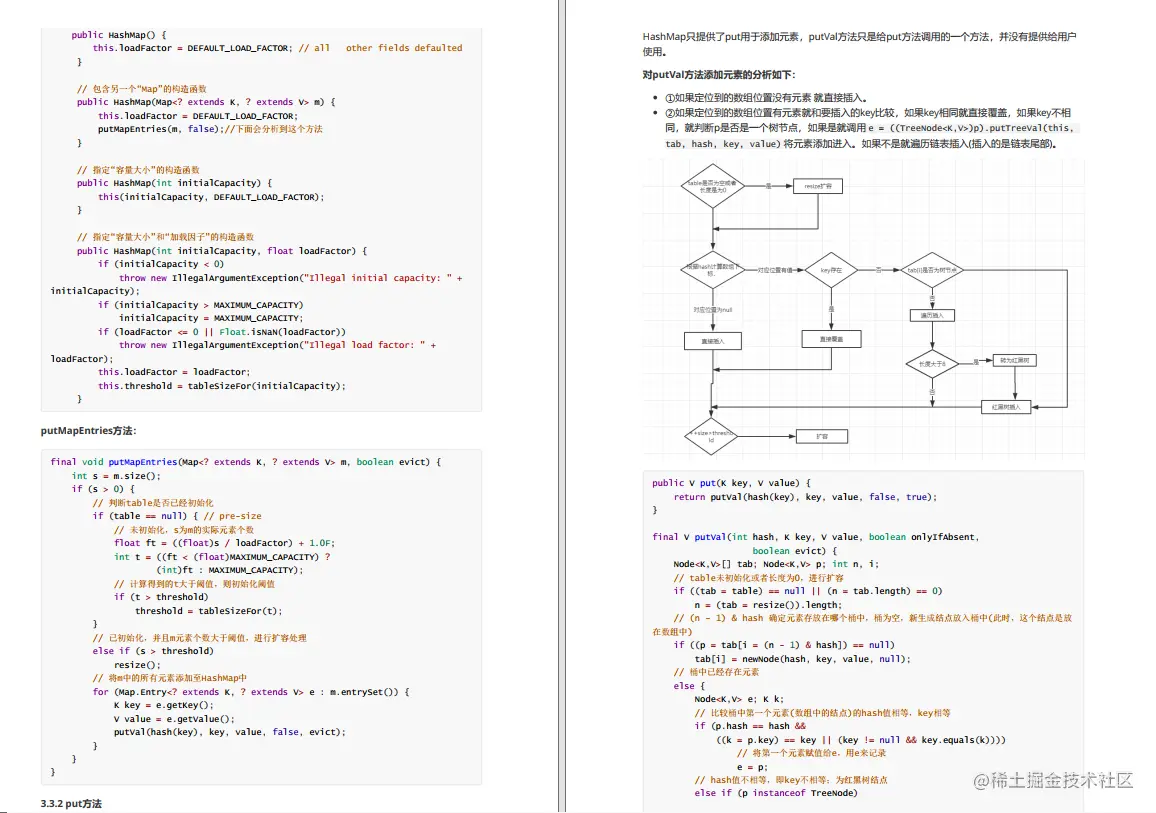
Task: Click the "红黑树插入" box in the flowchart
Action: (x=1006, y=407)
